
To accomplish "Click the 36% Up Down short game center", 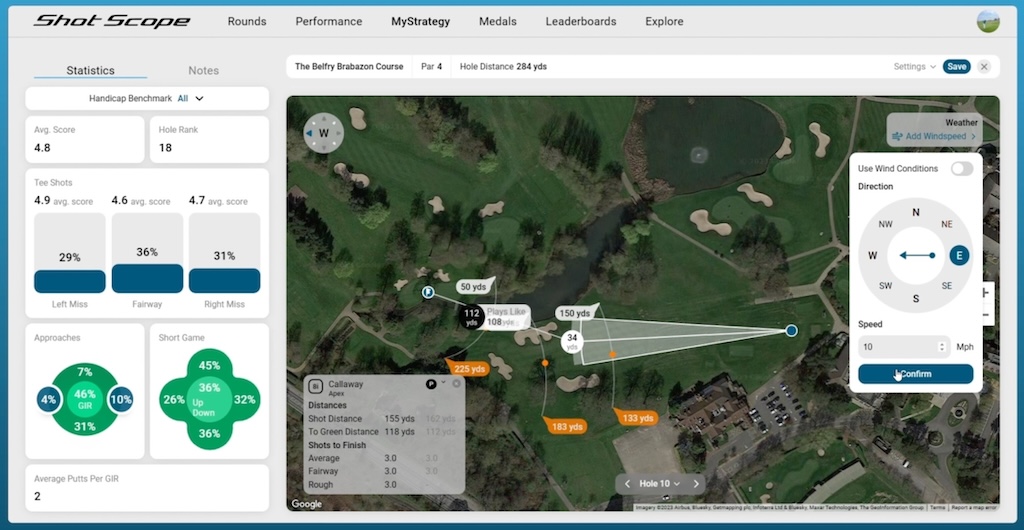I will click(209, 399).
